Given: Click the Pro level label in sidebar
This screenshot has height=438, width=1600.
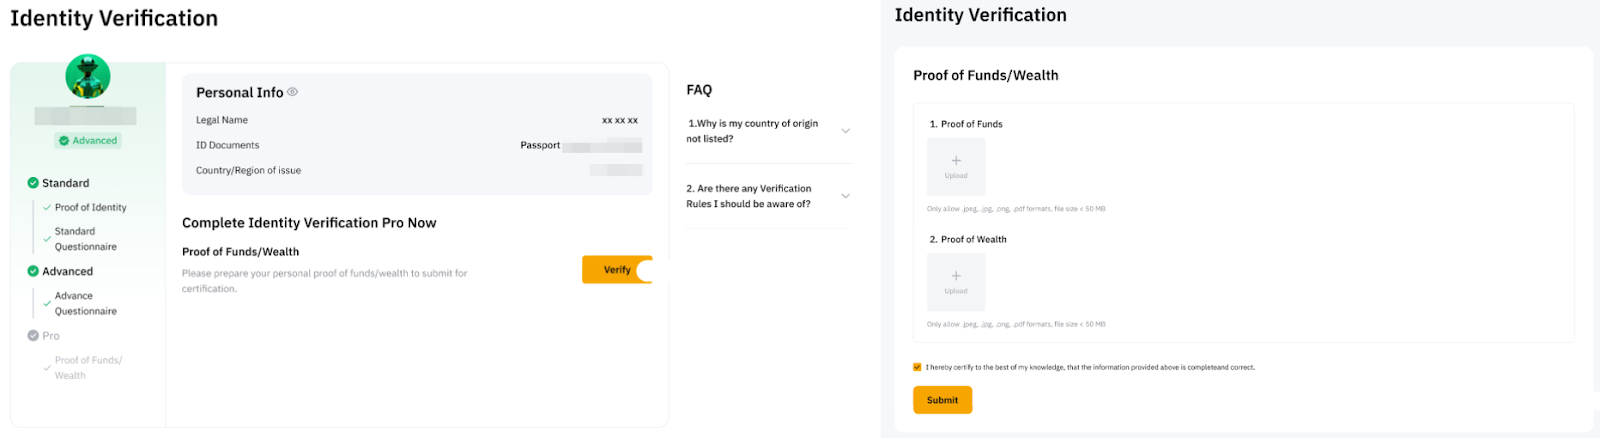Looking at the screenshot, I should click(x=51, y=336).
